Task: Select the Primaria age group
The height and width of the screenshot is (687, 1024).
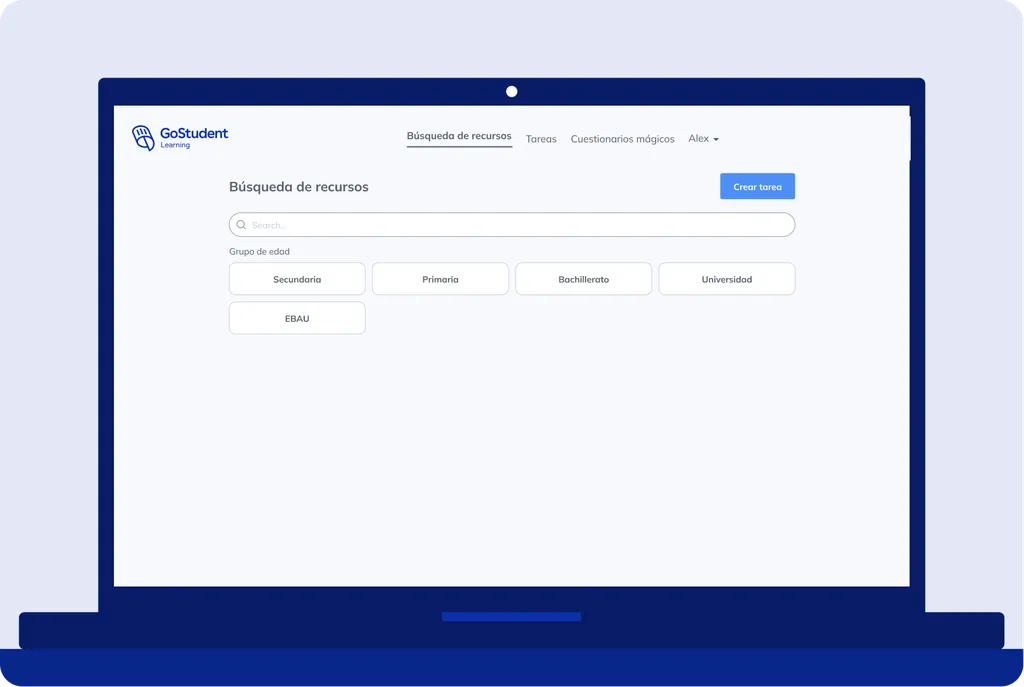Action: click(440, 279)
